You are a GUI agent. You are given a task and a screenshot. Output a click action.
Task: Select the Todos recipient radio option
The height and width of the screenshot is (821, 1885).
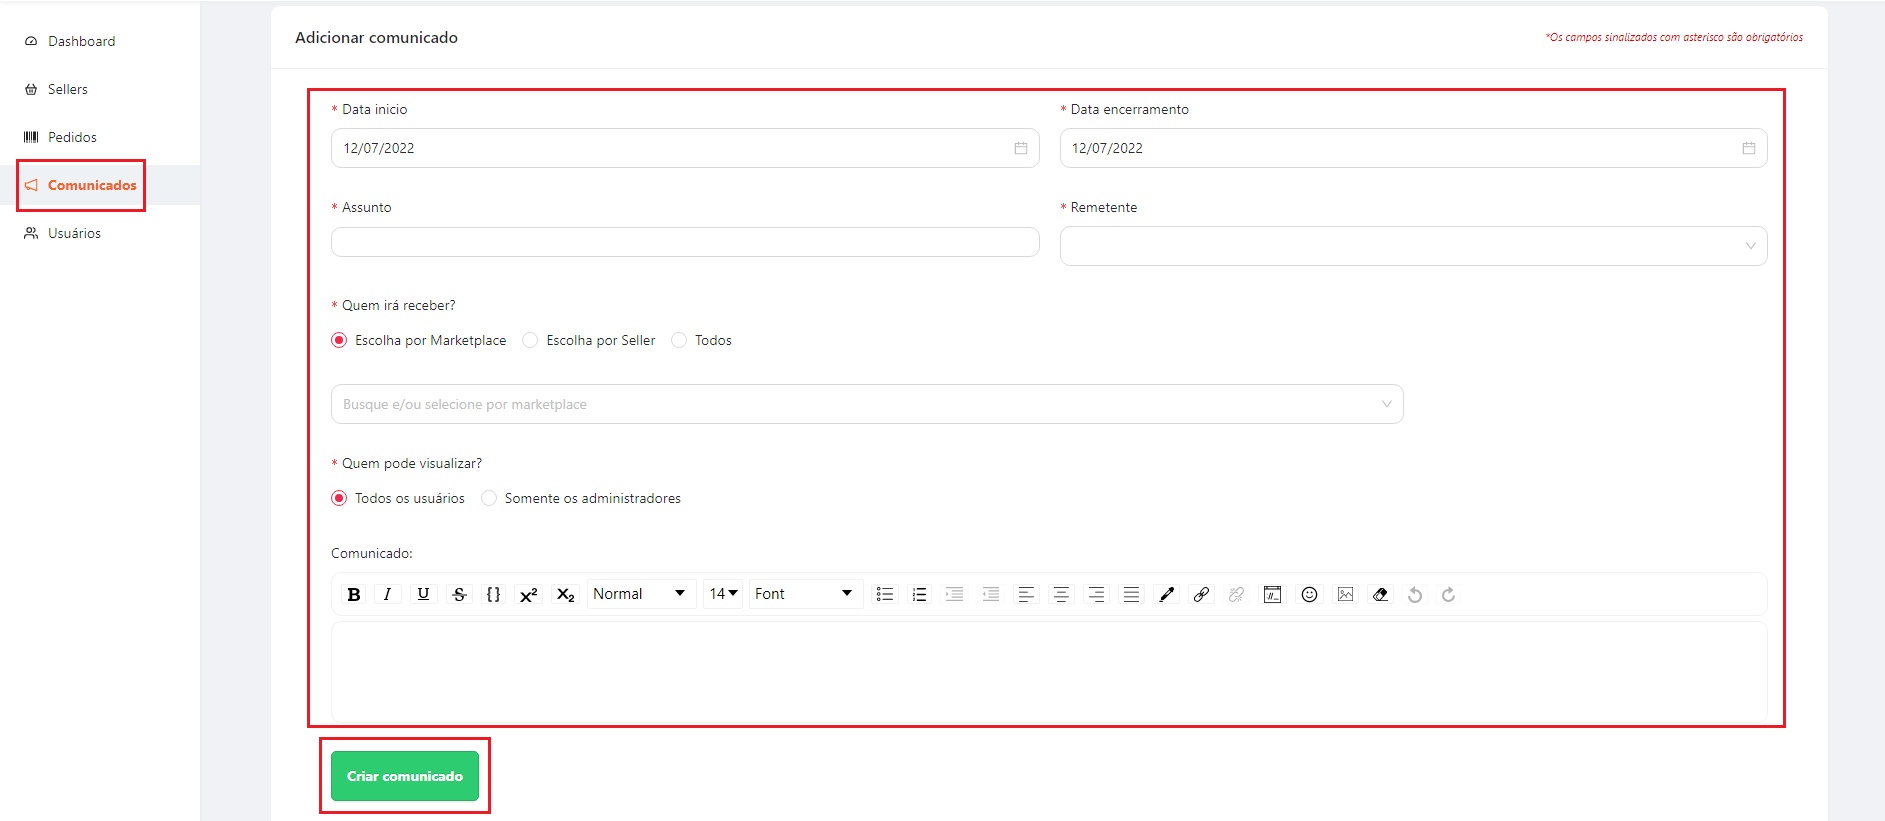(679, 340)
